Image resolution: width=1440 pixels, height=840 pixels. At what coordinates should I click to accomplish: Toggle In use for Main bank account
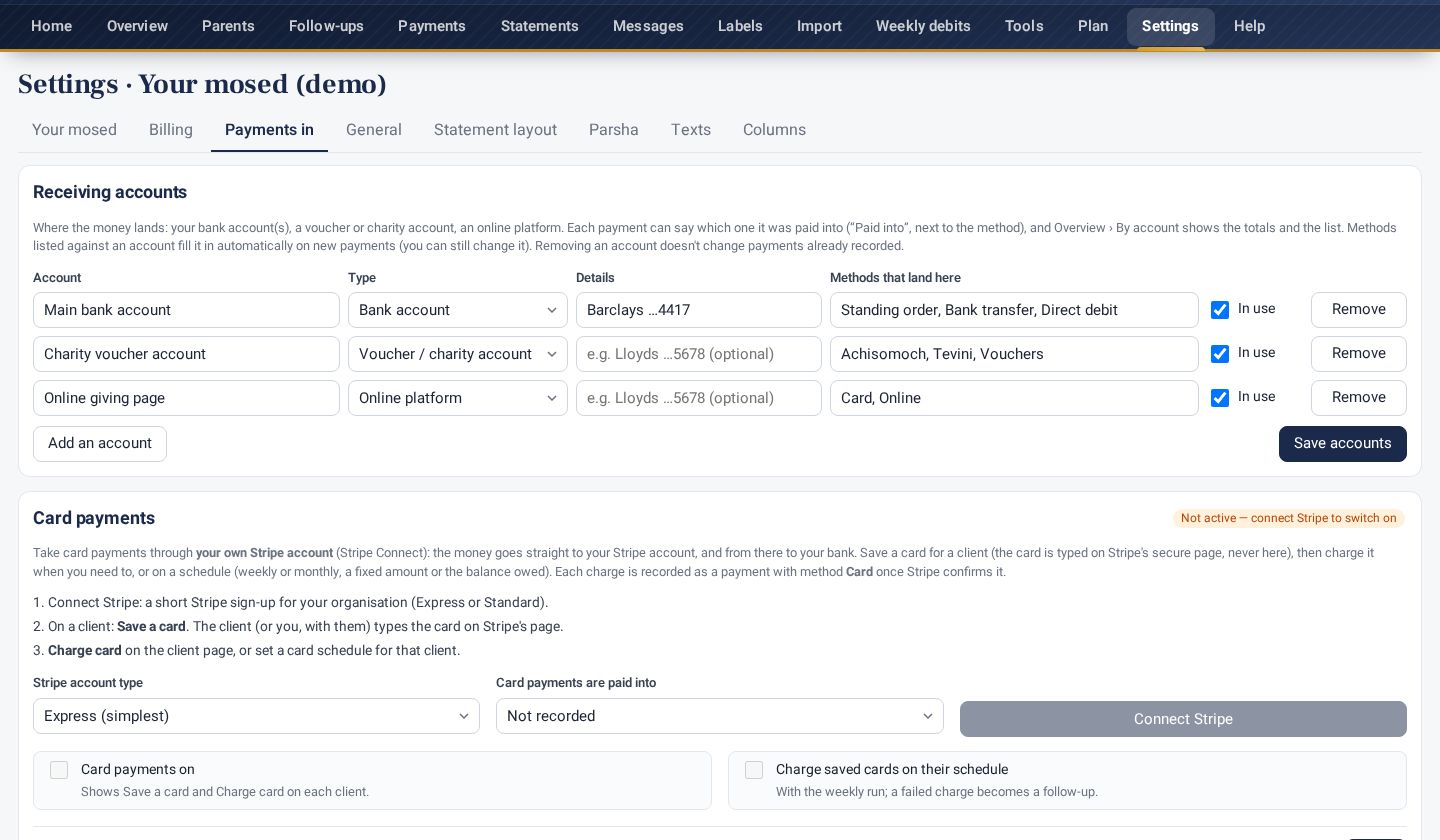tap(1220, 310)
